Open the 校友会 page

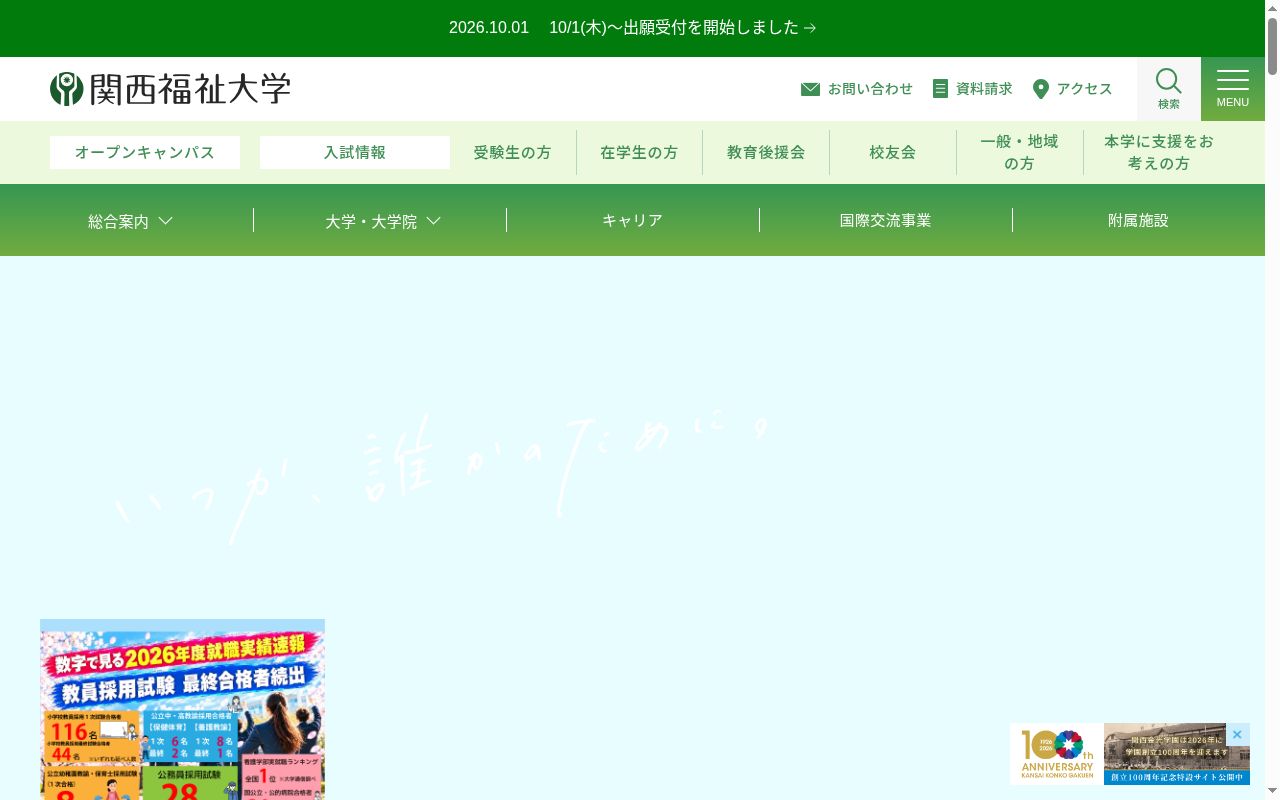(893, 152)
